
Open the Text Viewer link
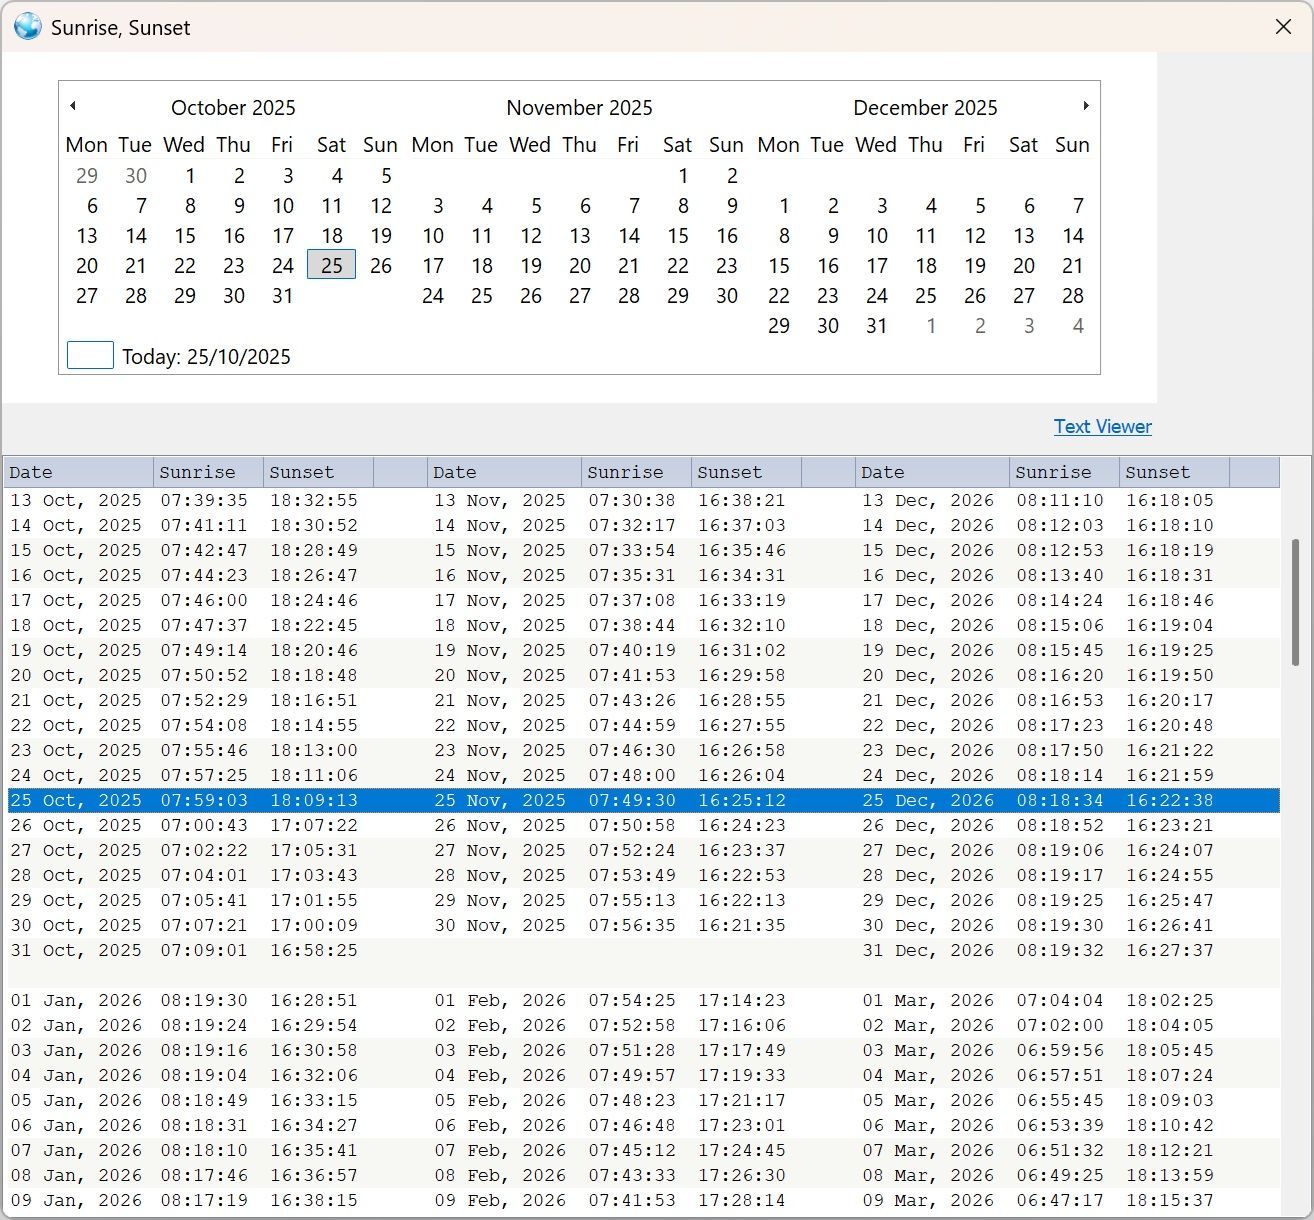(1102, 427)
